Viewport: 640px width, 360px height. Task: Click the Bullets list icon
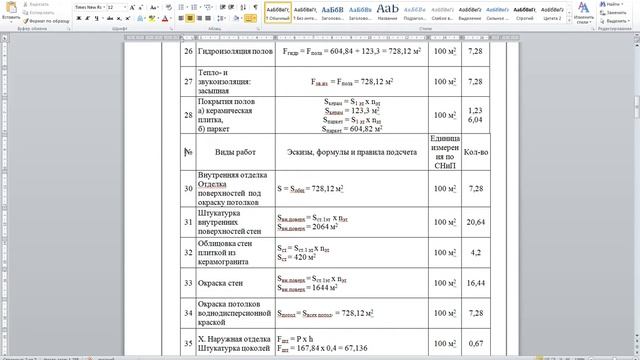tap(182, 7)
